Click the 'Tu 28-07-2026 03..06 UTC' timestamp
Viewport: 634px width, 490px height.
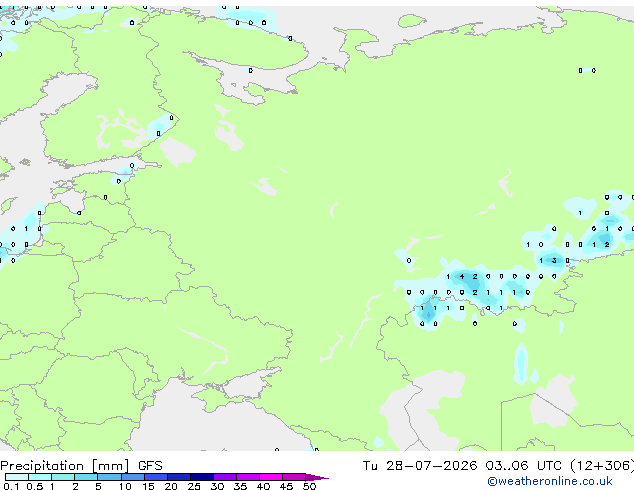(462, 465)
